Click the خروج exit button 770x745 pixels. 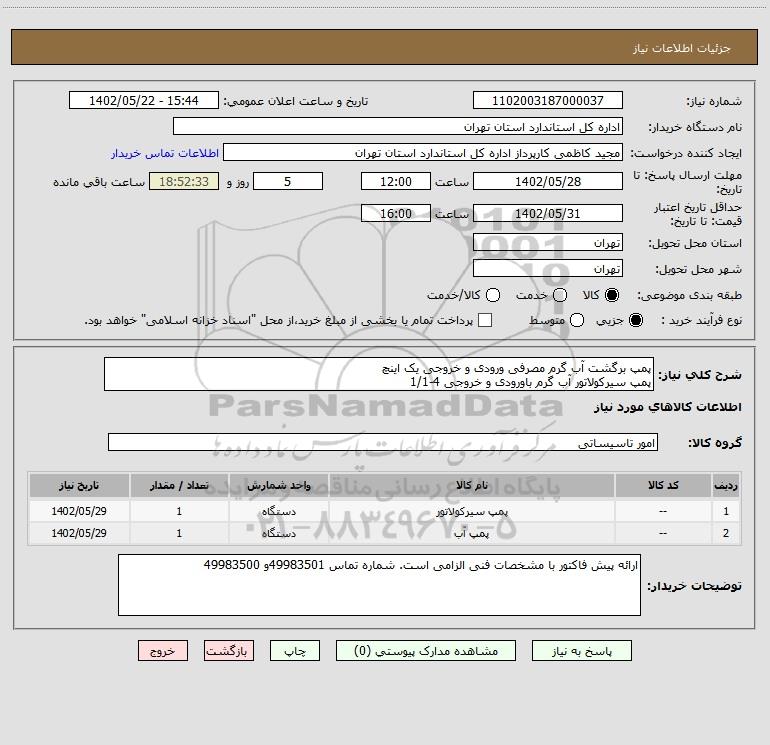point(163,651)
